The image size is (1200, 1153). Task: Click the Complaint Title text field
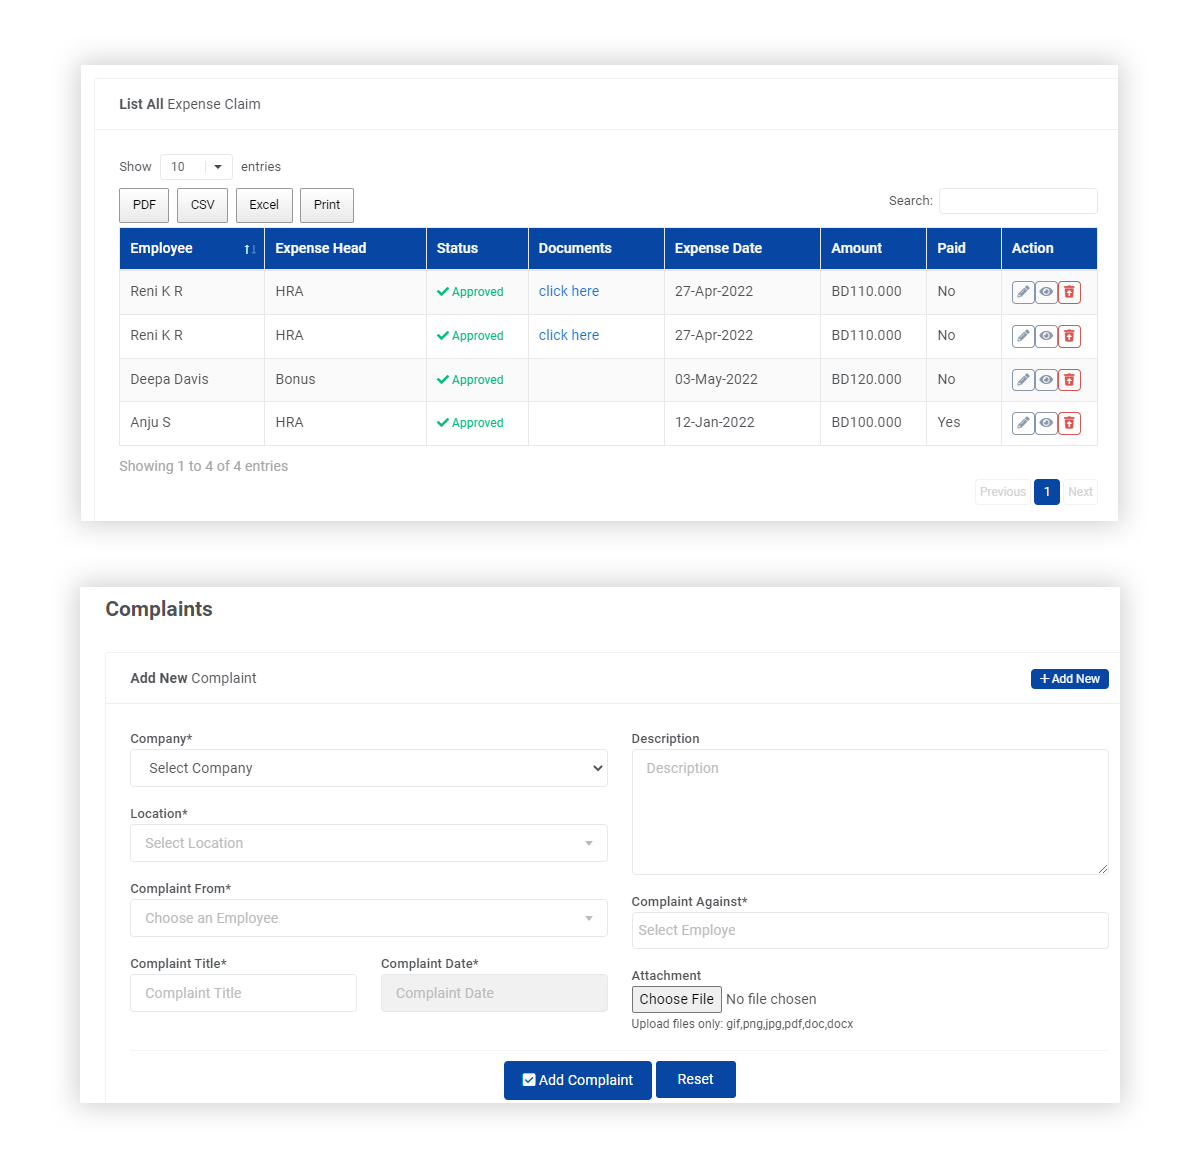coord(243,993)
